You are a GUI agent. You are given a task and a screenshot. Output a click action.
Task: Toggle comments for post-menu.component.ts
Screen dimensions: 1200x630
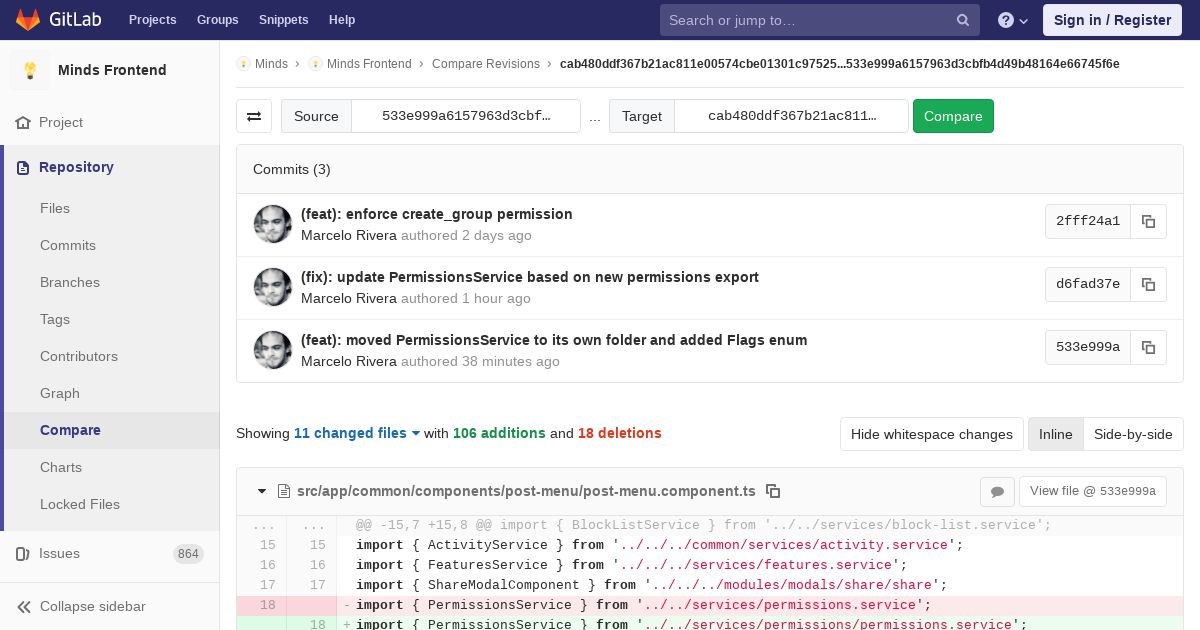[997, 491]
